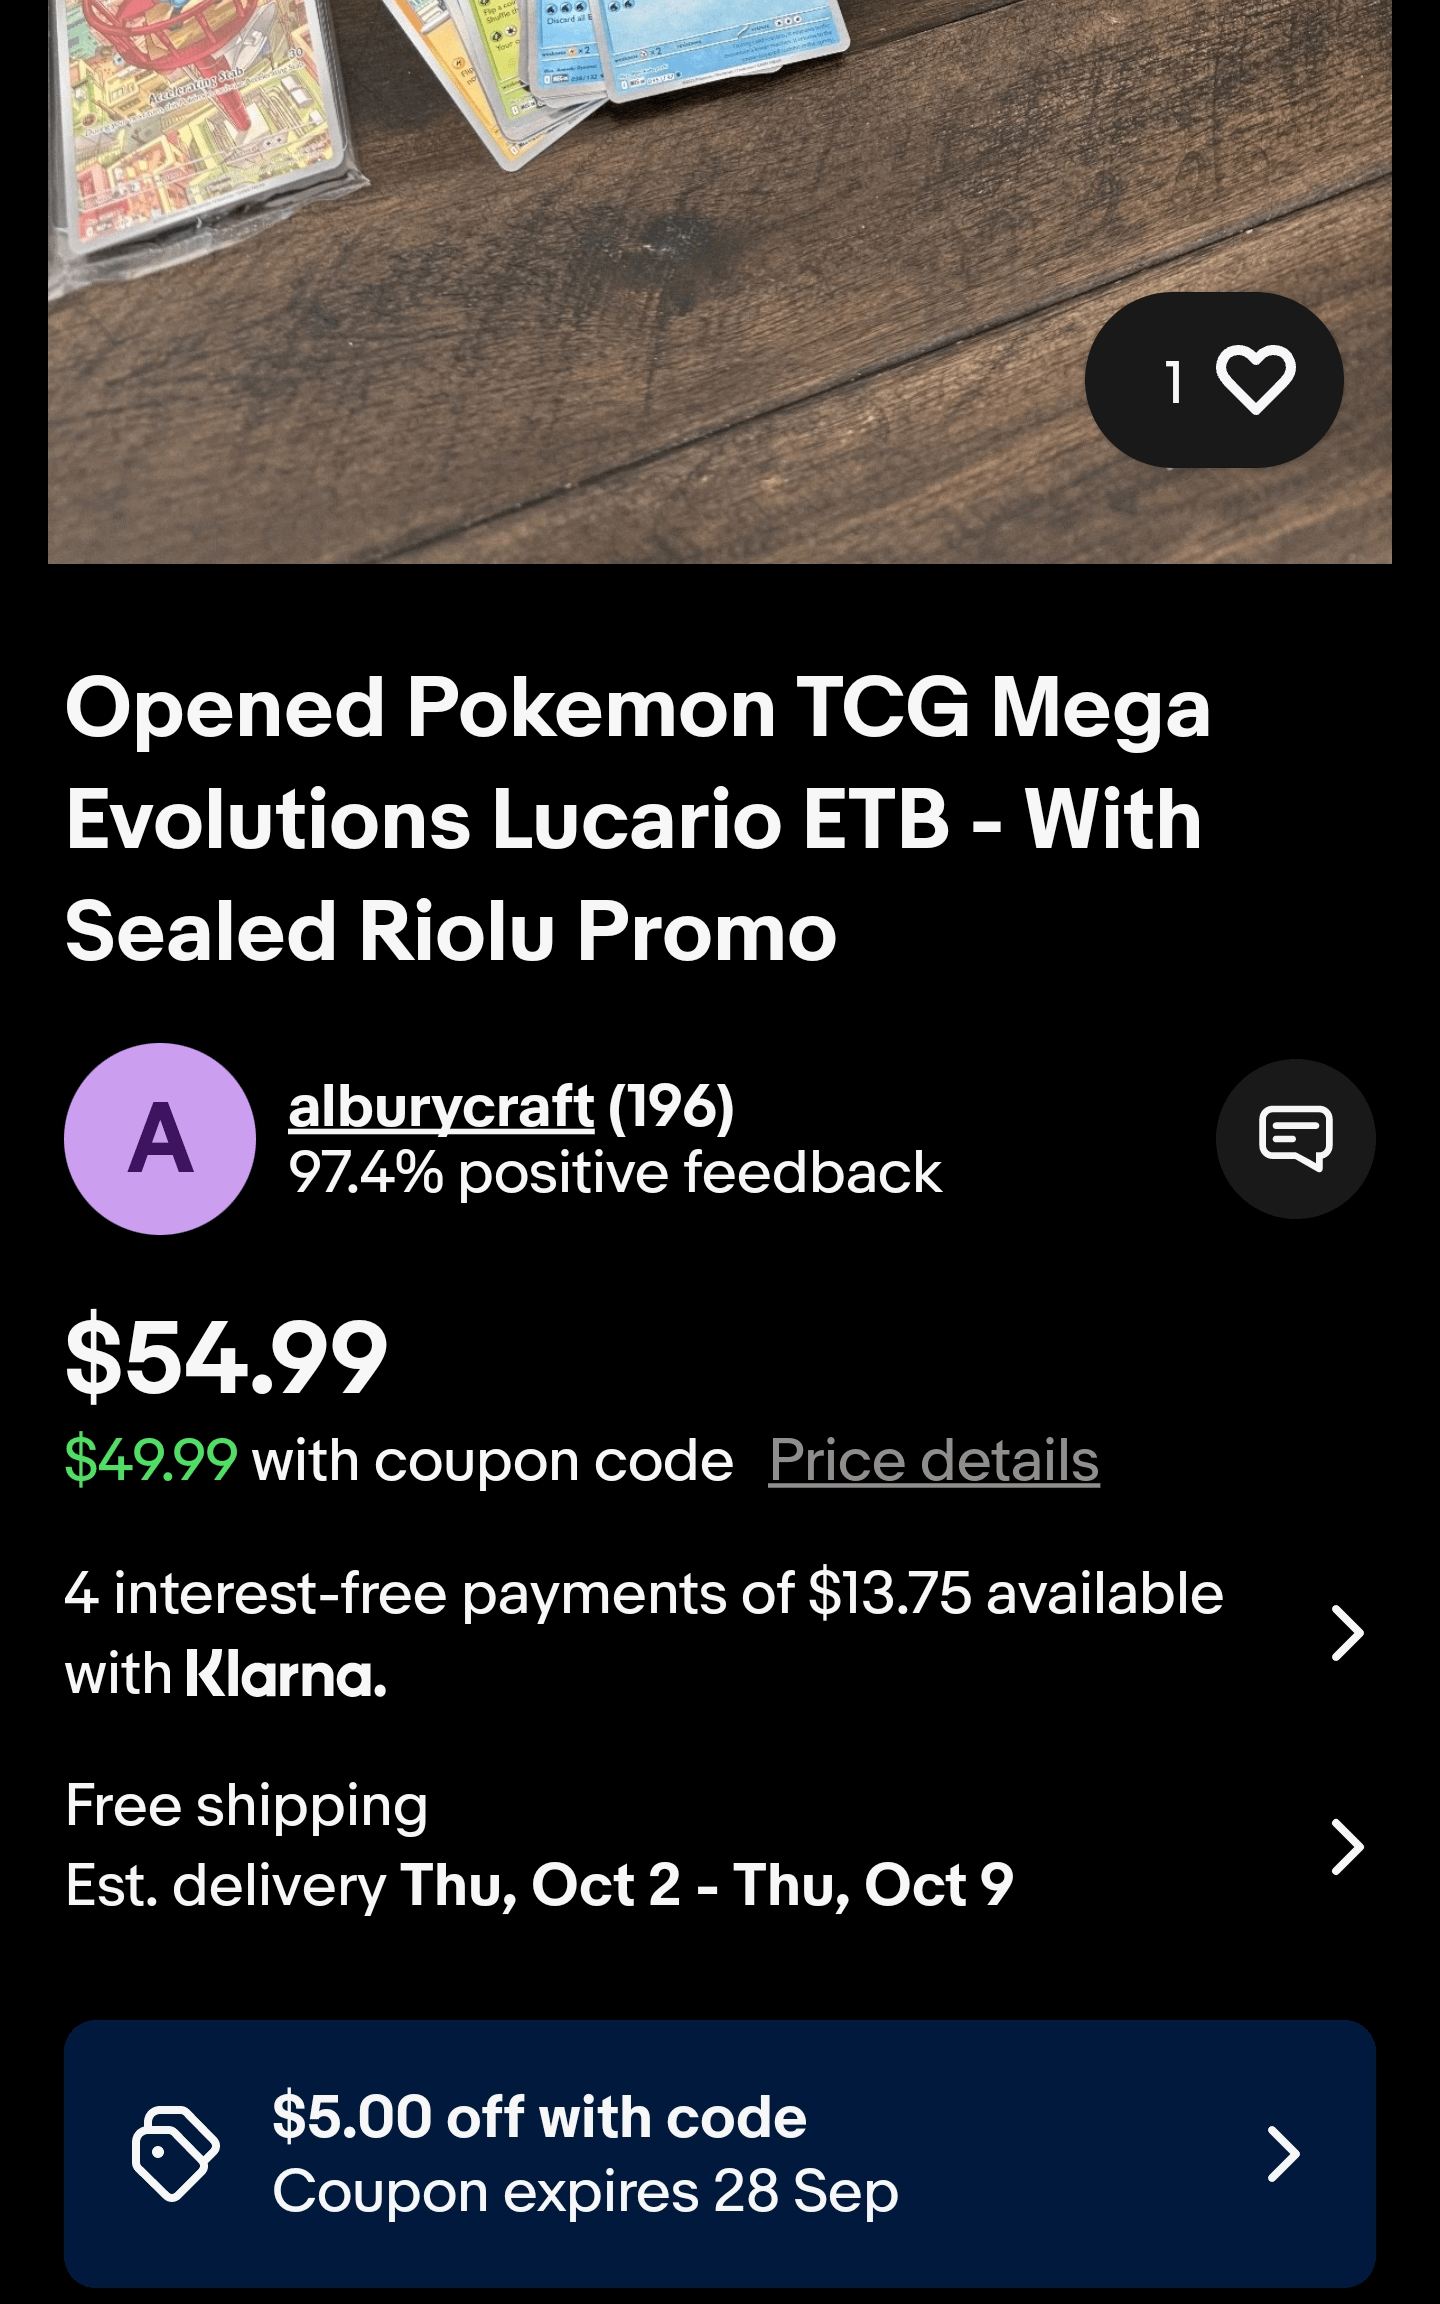Viewport: 1440px width, 2304px height.
Task: Open alburycraft seller profile link
Action: [441, 1107]
